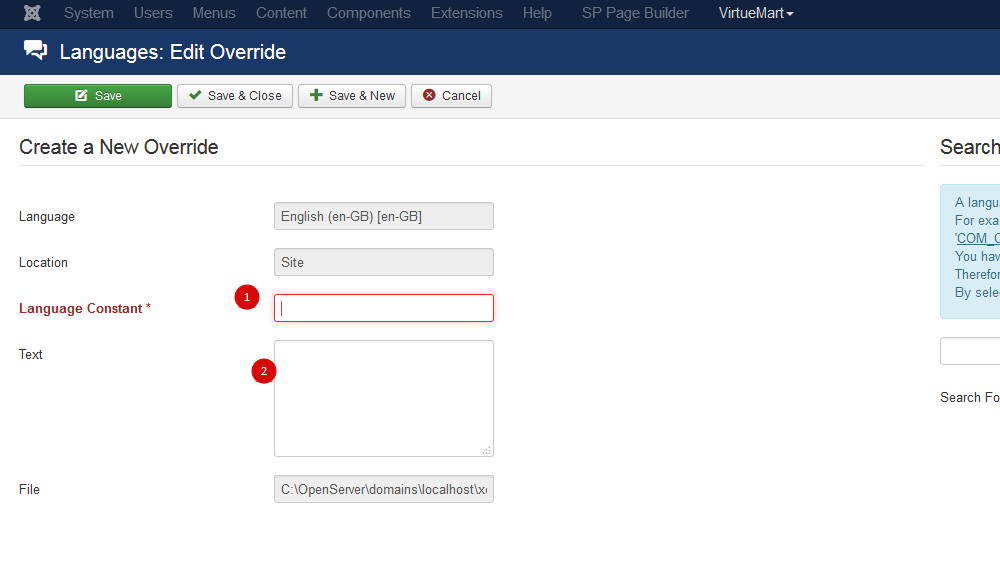Viewport: 1000px width, 582px height.
Task: Expand the VirtueMart dropdown
Action: (x=756, y=13)
